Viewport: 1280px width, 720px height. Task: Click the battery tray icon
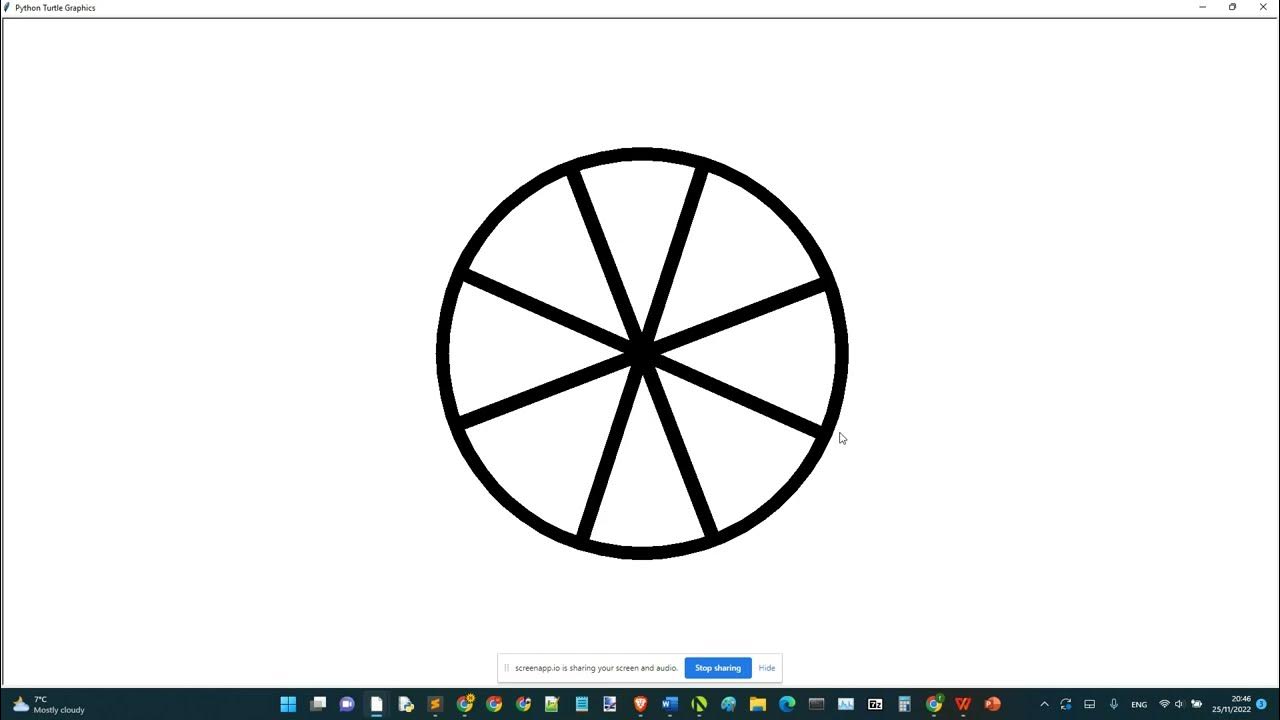tap(1196, 704)
